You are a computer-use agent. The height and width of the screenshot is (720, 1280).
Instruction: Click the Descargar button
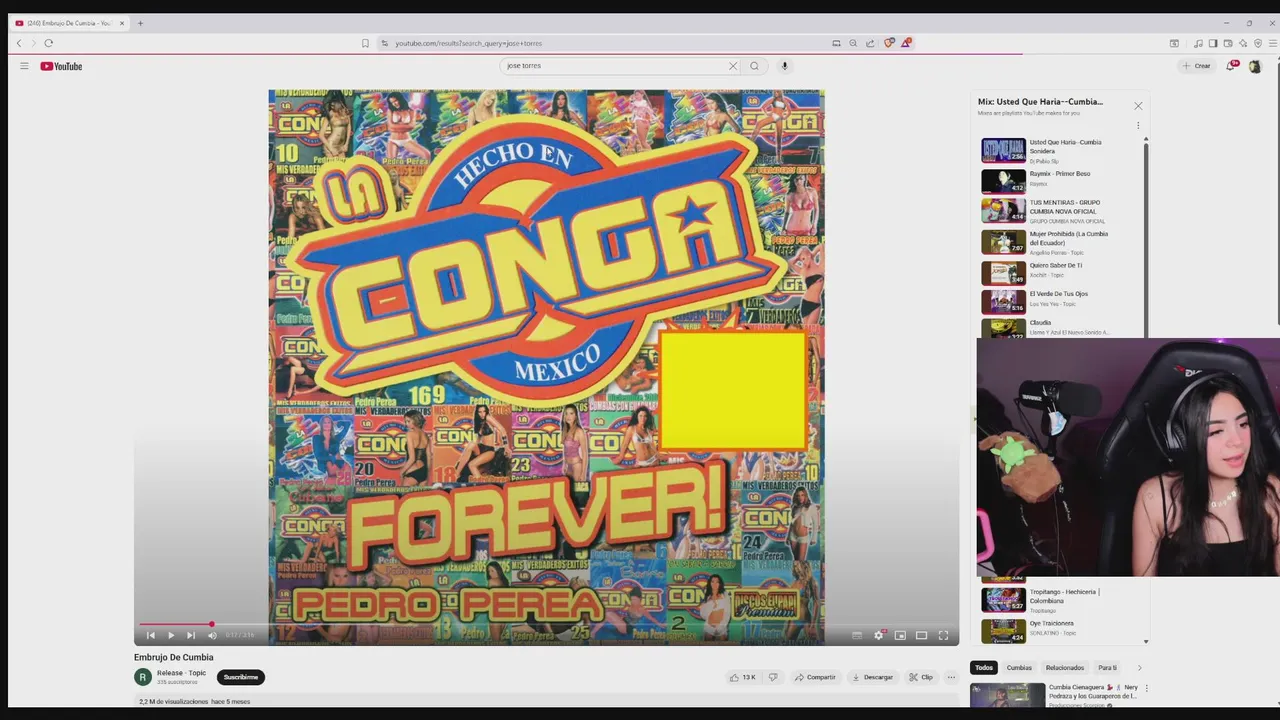click(x=872, y=677)
